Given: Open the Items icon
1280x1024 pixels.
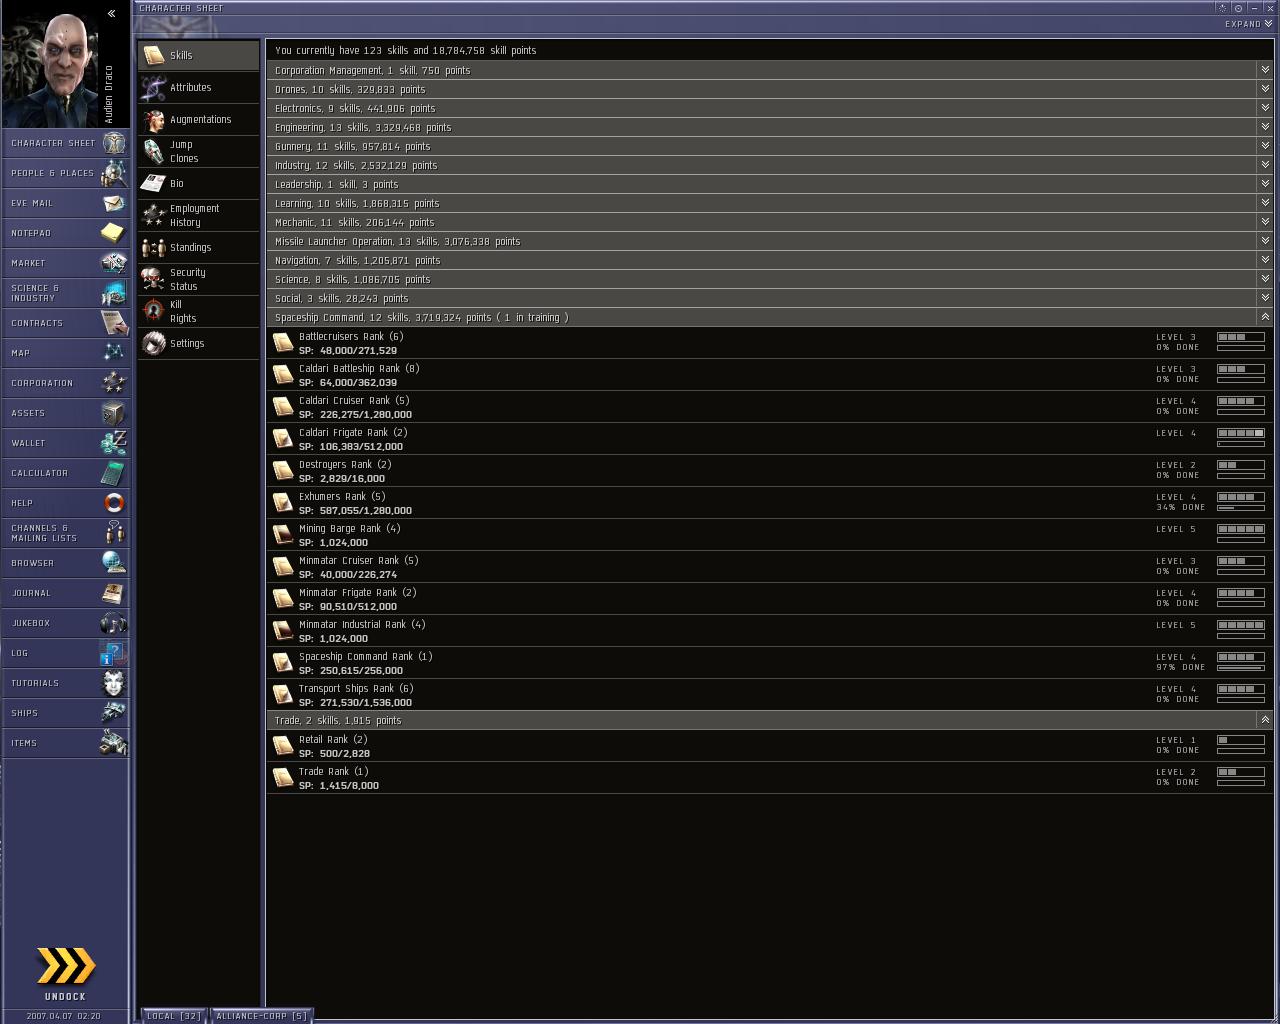Looking at the screenshot, I should 114,743.
